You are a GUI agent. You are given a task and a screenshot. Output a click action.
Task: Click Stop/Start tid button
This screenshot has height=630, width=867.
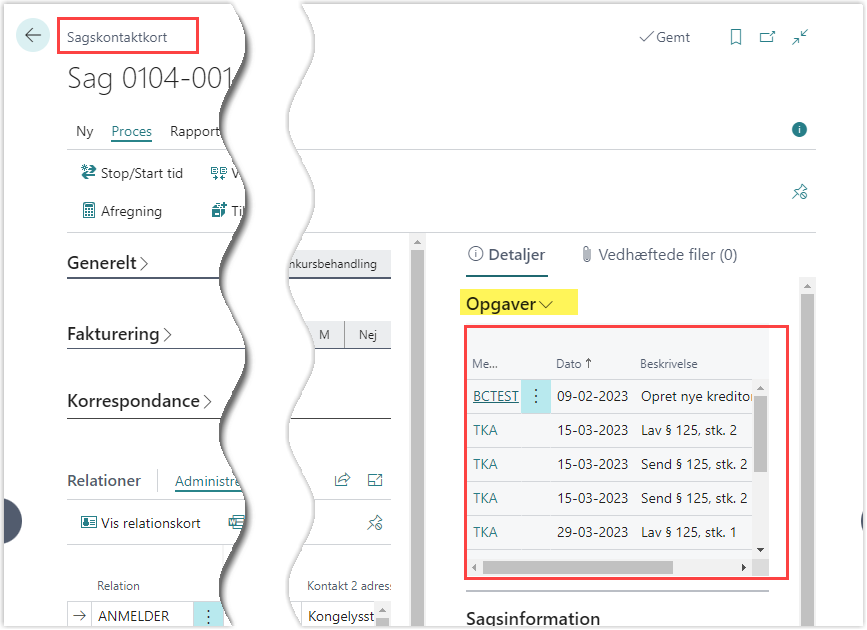click(x=132, y=173)
